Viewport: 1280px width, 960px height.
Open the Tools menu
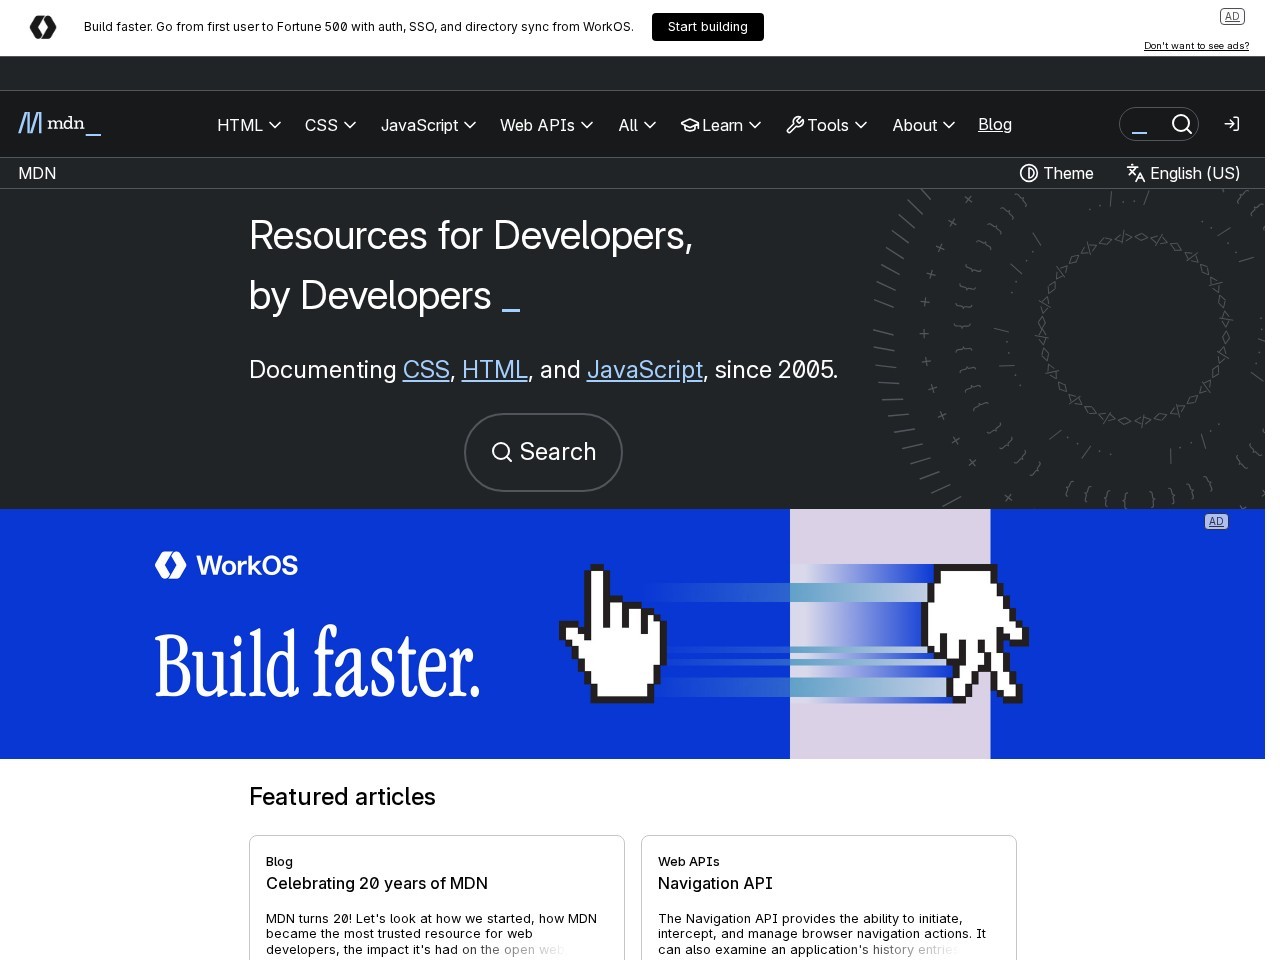click(827, 125)
